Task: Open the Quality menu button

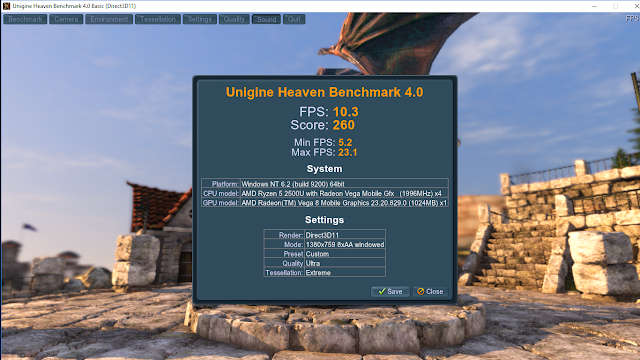Action: [x=234, y=19]
